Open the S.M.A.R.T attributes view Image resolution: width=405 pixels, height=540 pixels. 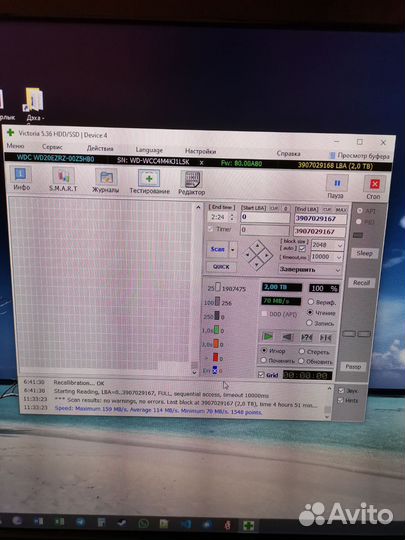tap(63, 179)
